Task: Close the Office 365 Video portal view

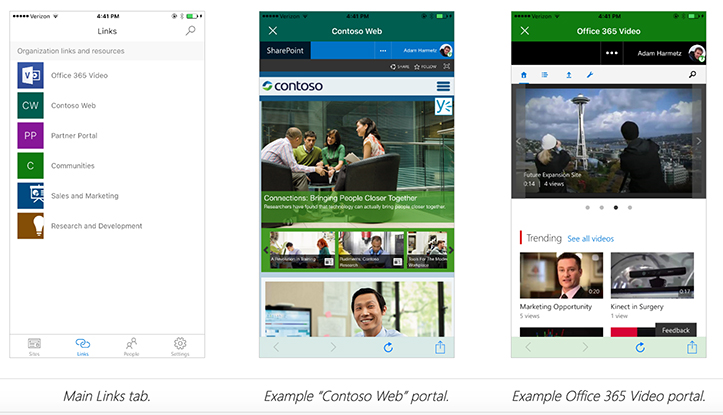Action: click(525, 30)
